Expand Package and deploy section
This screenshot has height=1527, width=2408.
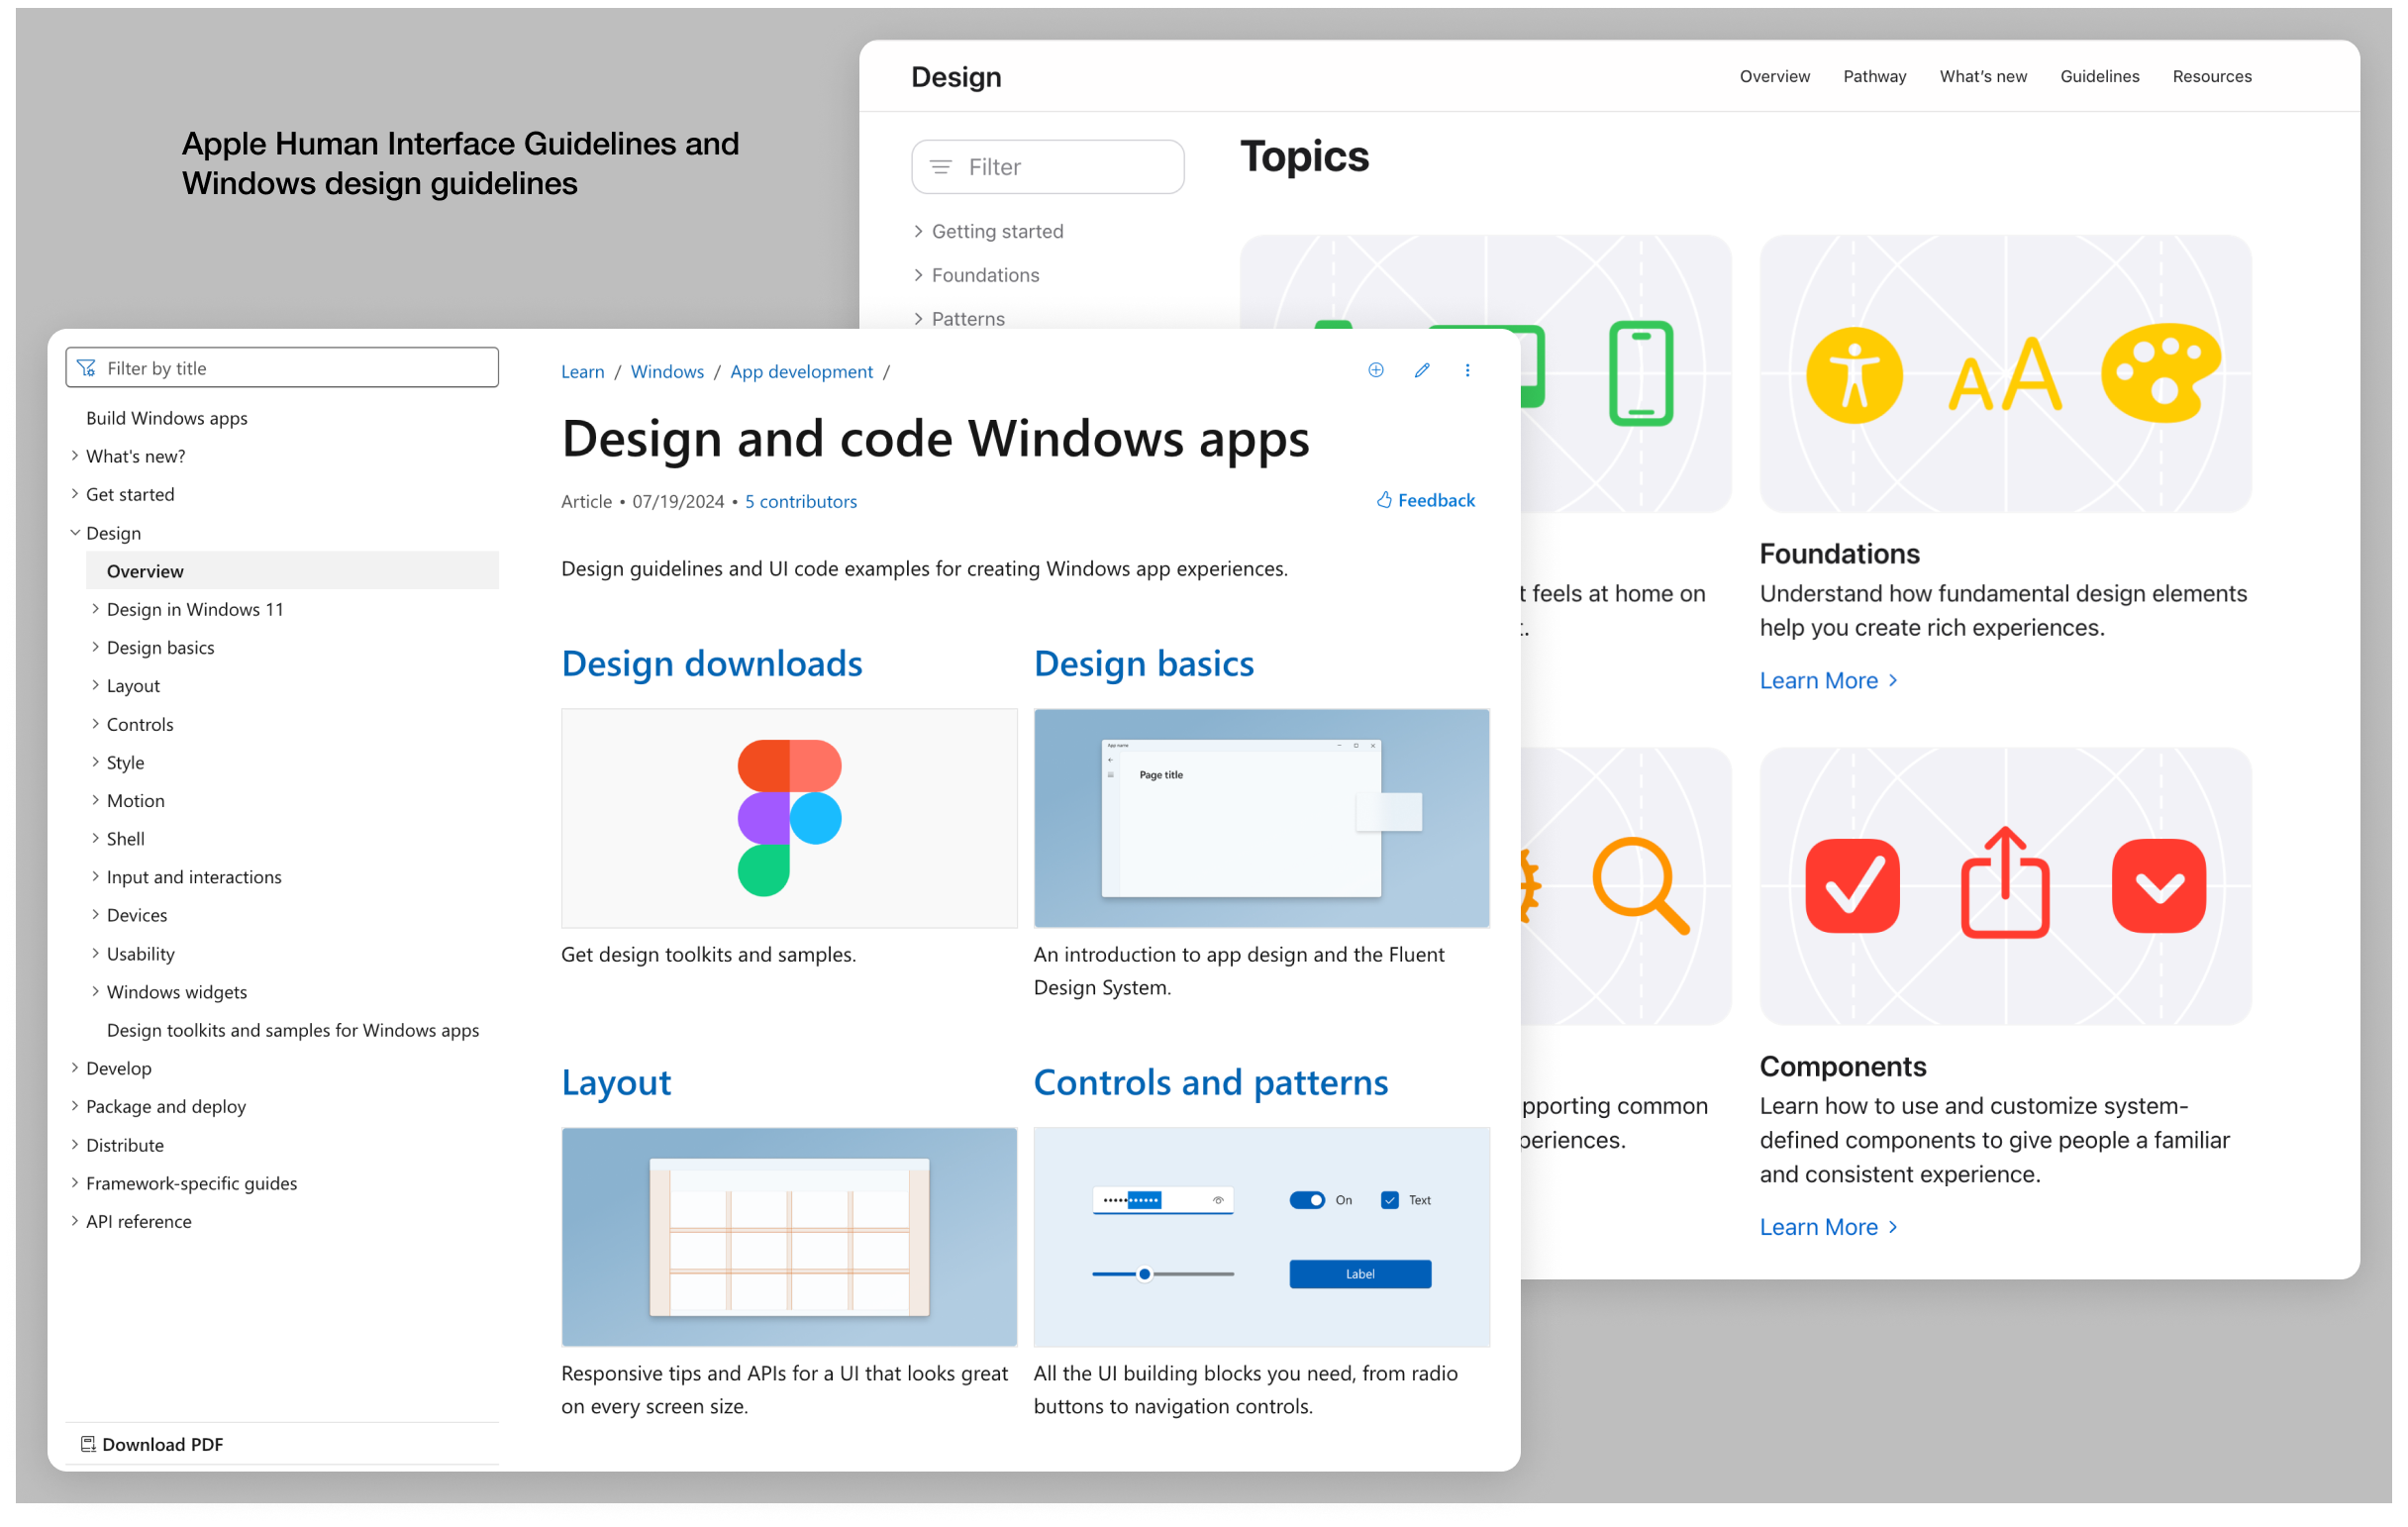(75, 1106)
